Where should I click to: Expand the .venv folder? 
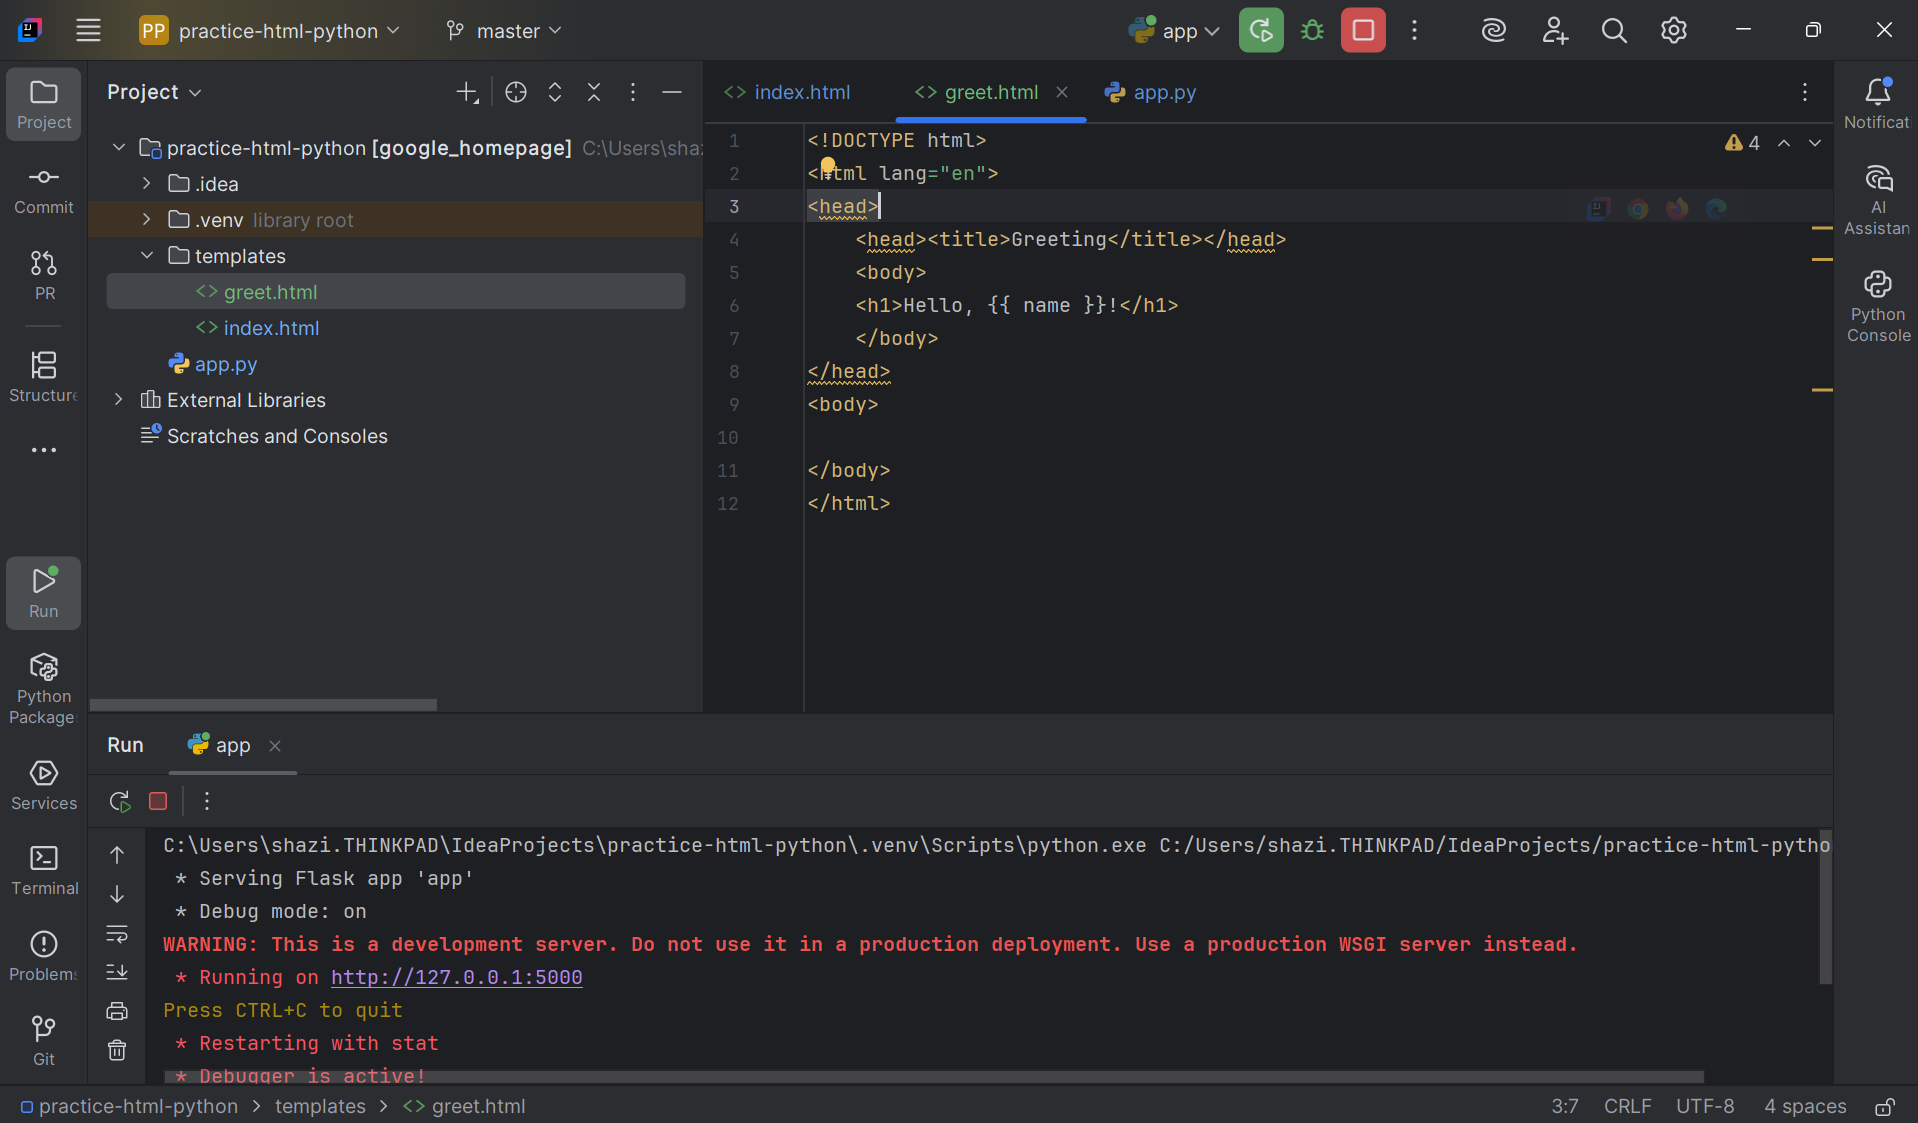pos(147,220)
